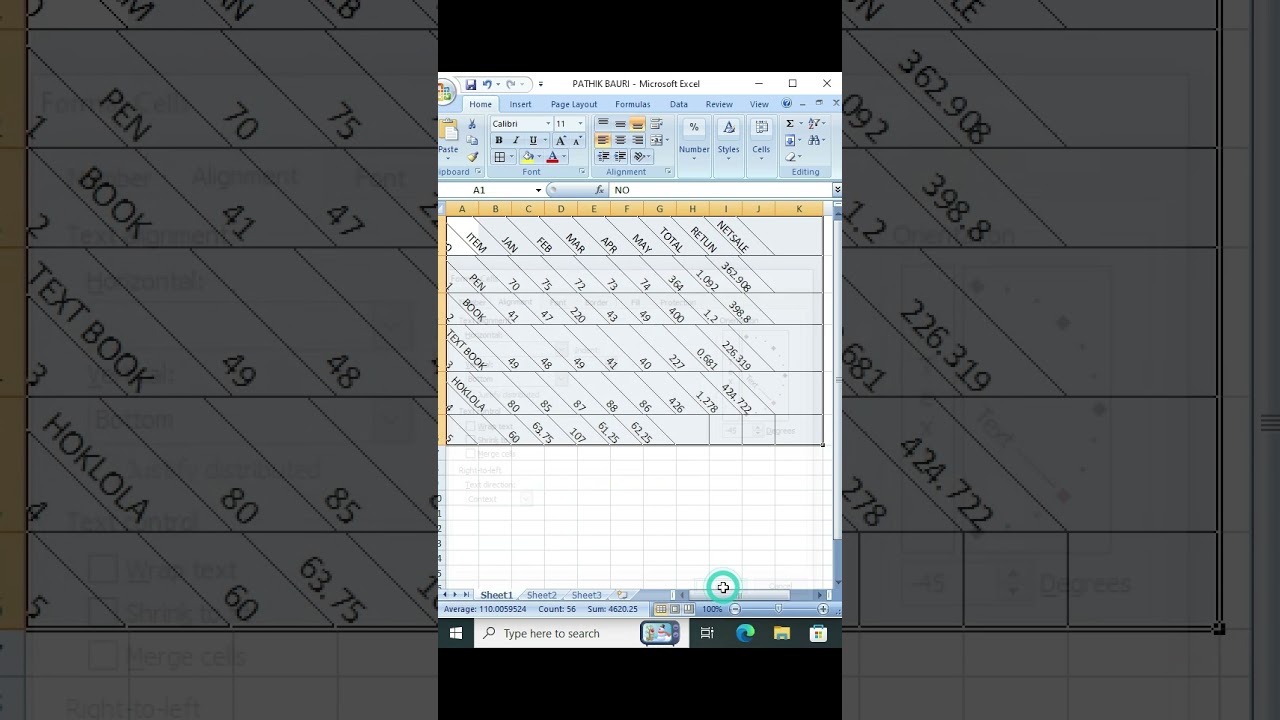Image resolution: width=1280 pixels, height=720 pixels.
Task: Open the Office Button menu
Action: 445,92
